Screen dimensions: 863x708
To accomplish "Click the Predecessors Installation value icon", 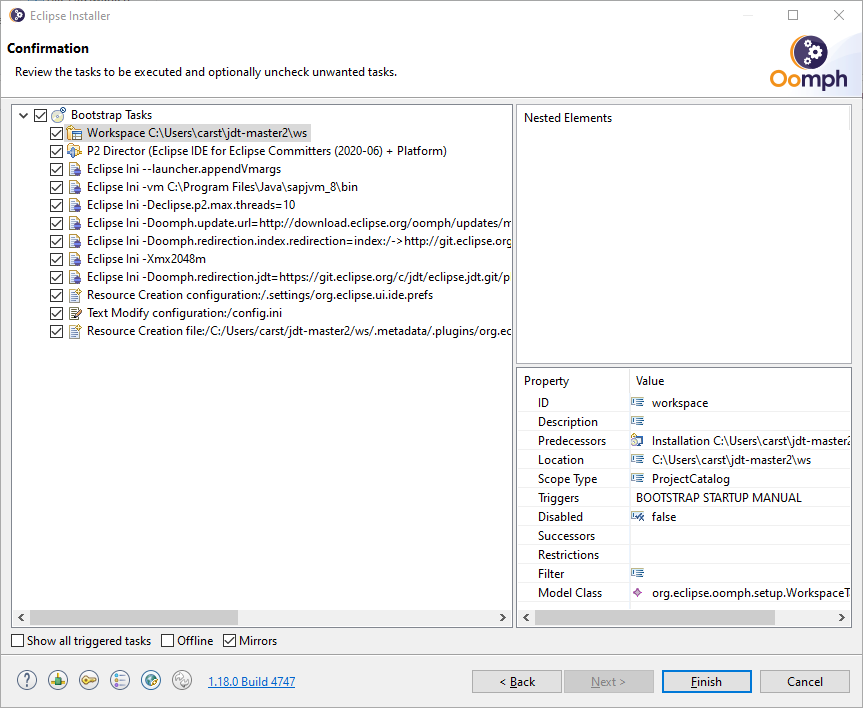I will 637,440.
